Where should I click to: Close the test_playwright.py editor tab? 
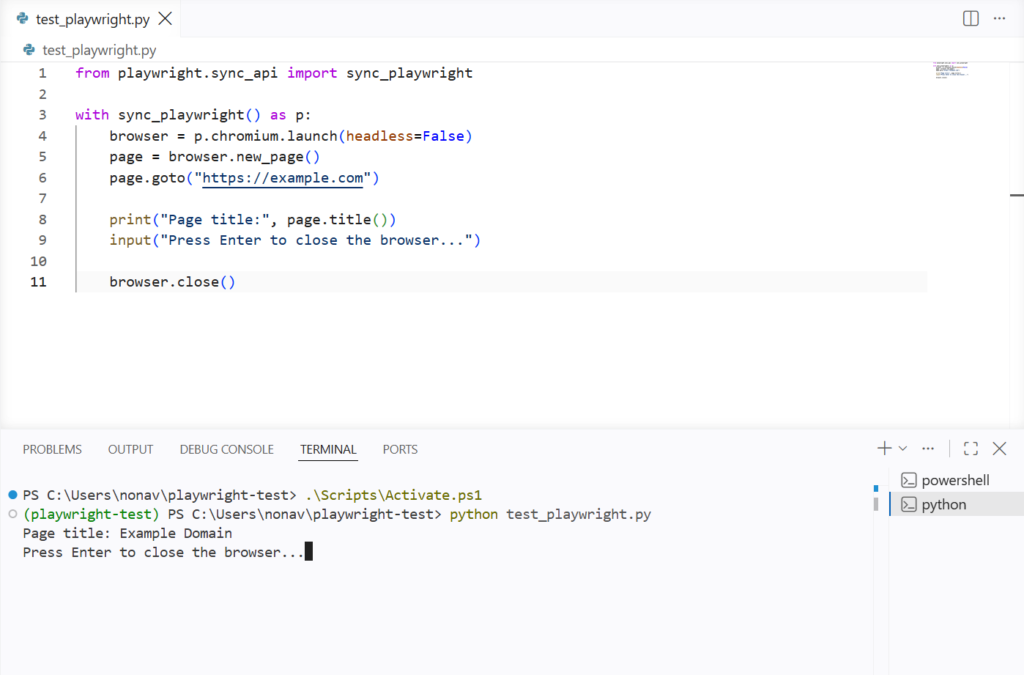165,19
